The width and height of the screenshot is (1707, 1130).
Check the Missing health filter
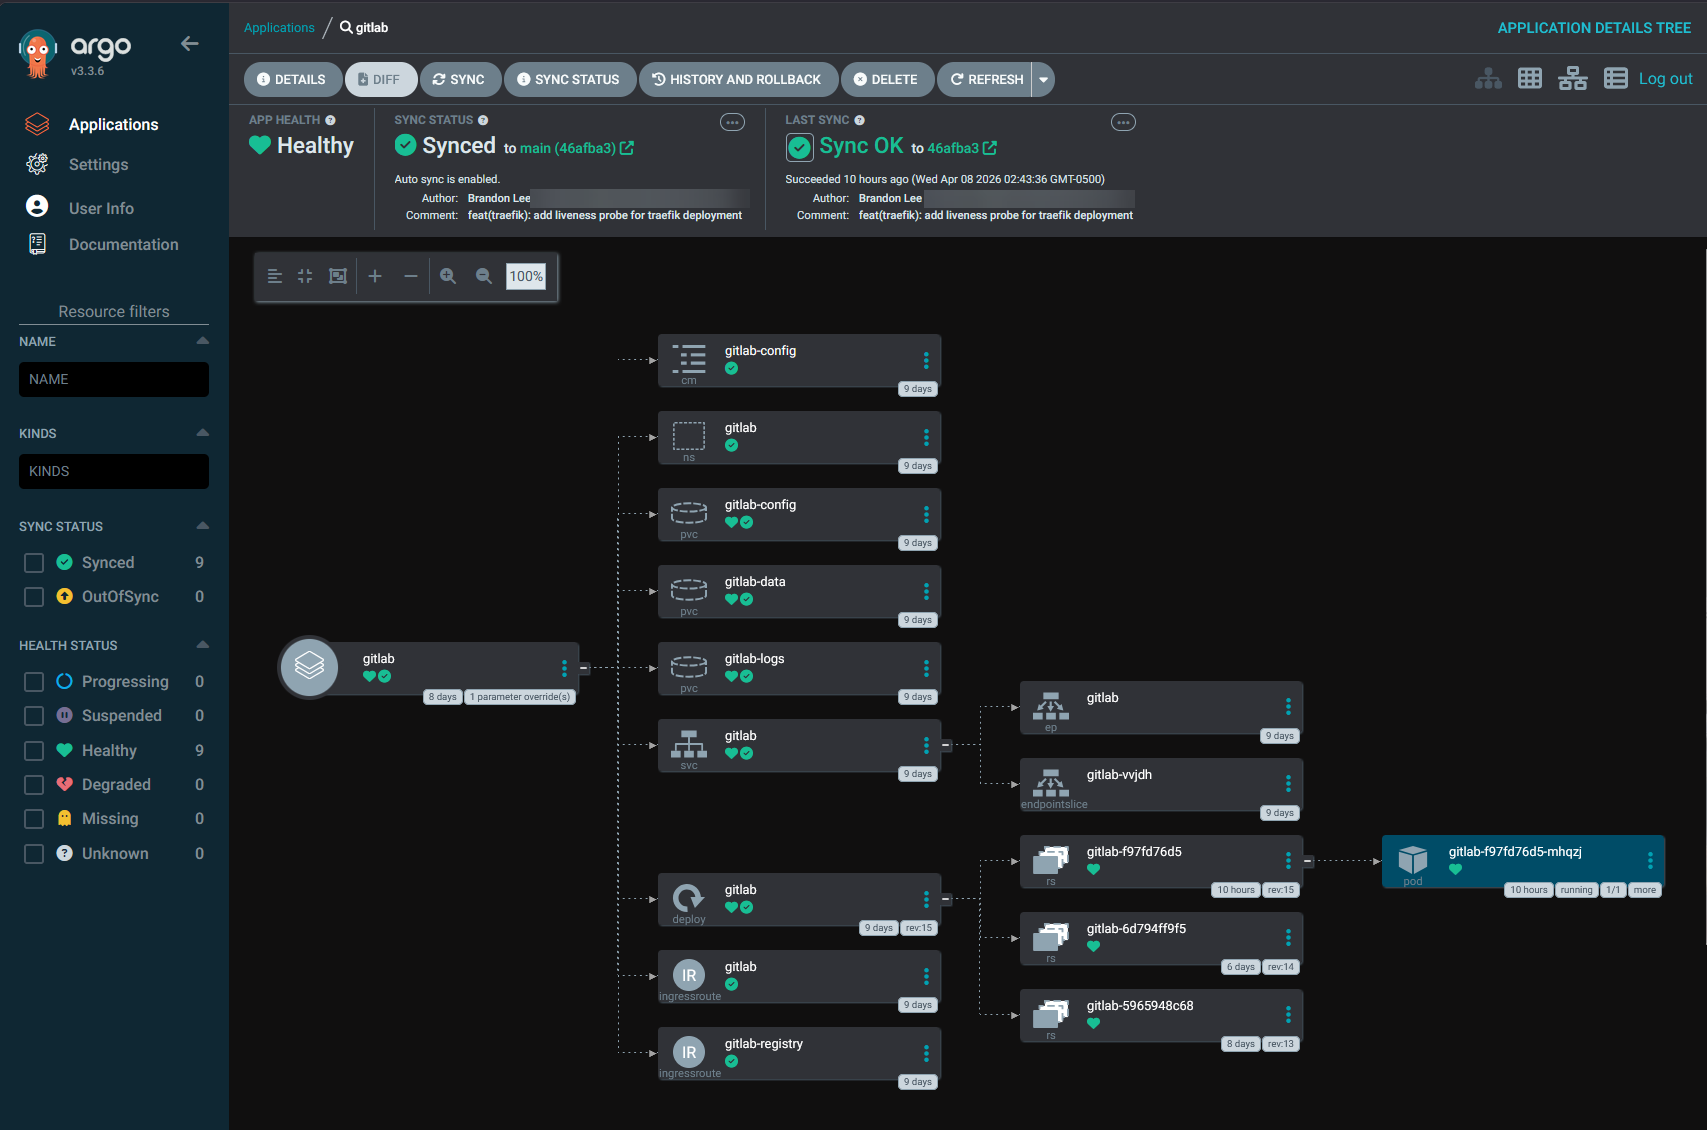click(34, 819)
